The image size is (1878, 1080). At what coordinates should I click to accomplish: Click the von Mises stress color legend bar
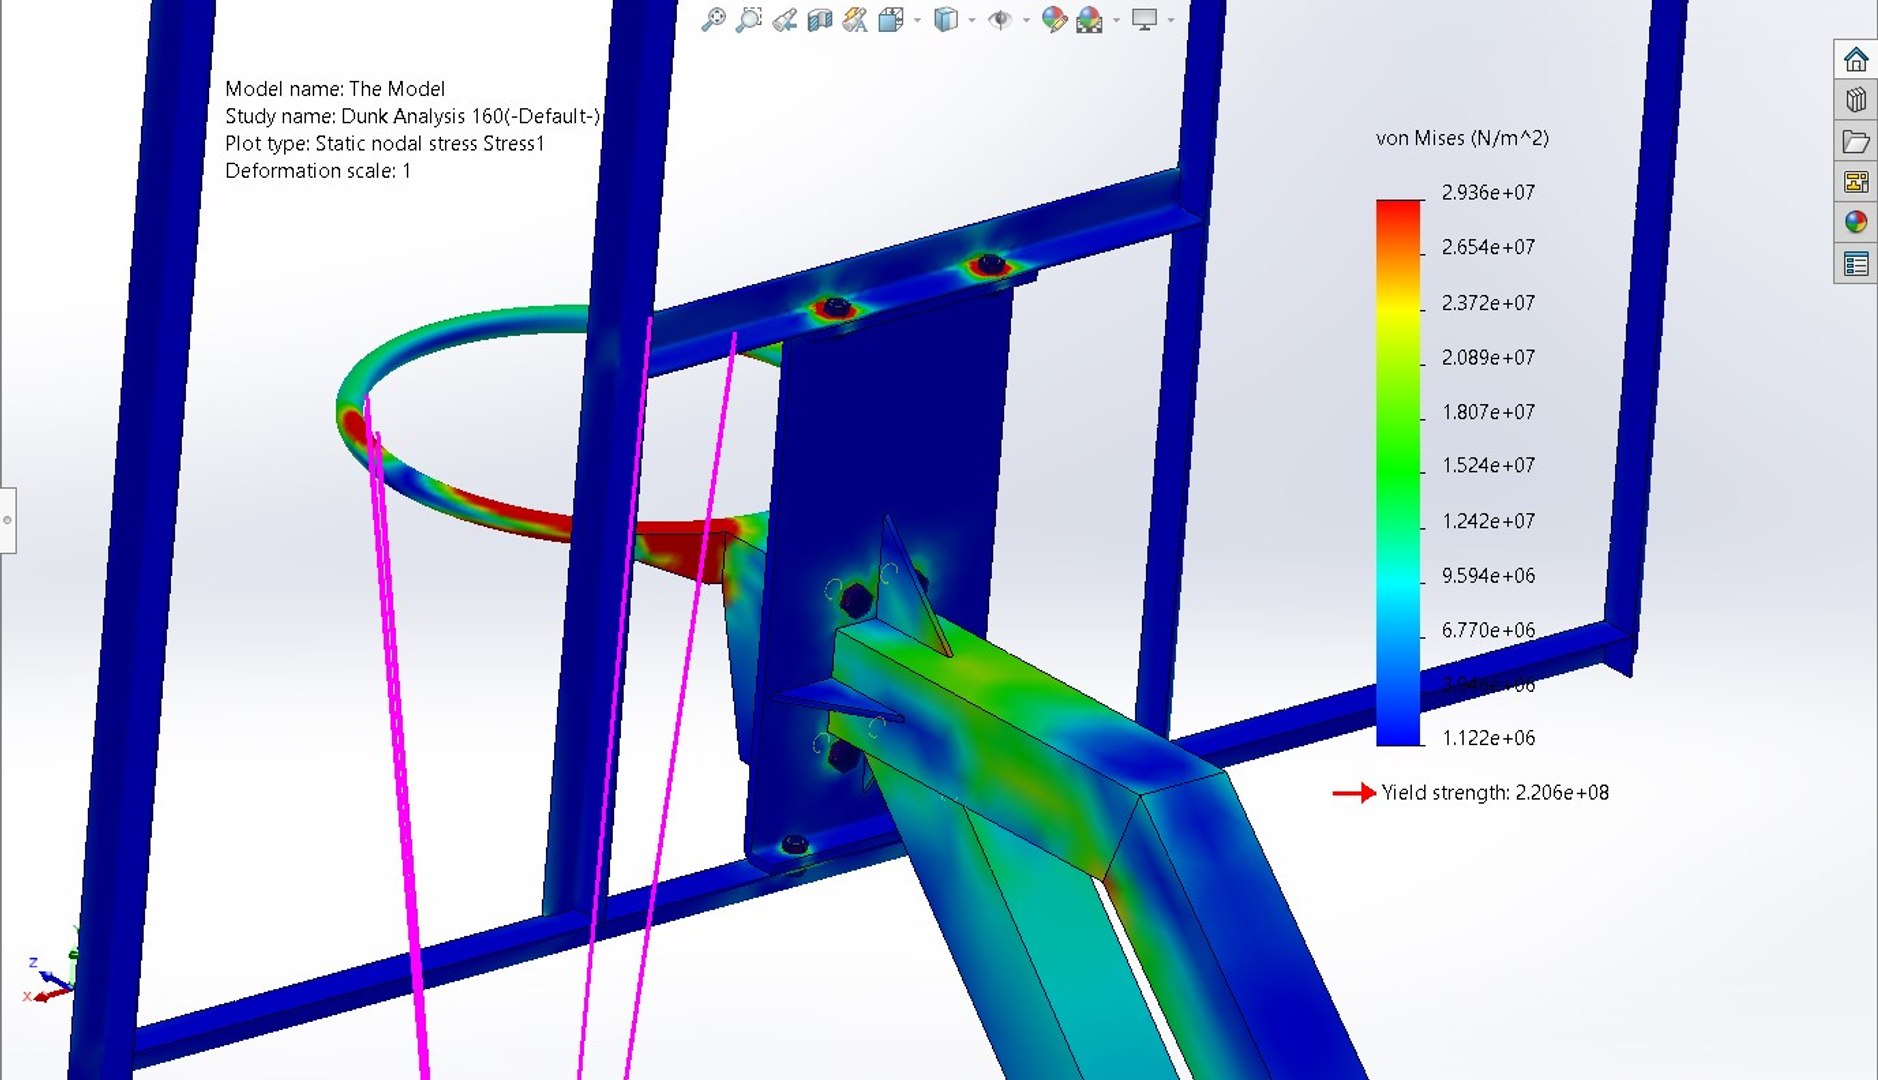coord(1398,472)
